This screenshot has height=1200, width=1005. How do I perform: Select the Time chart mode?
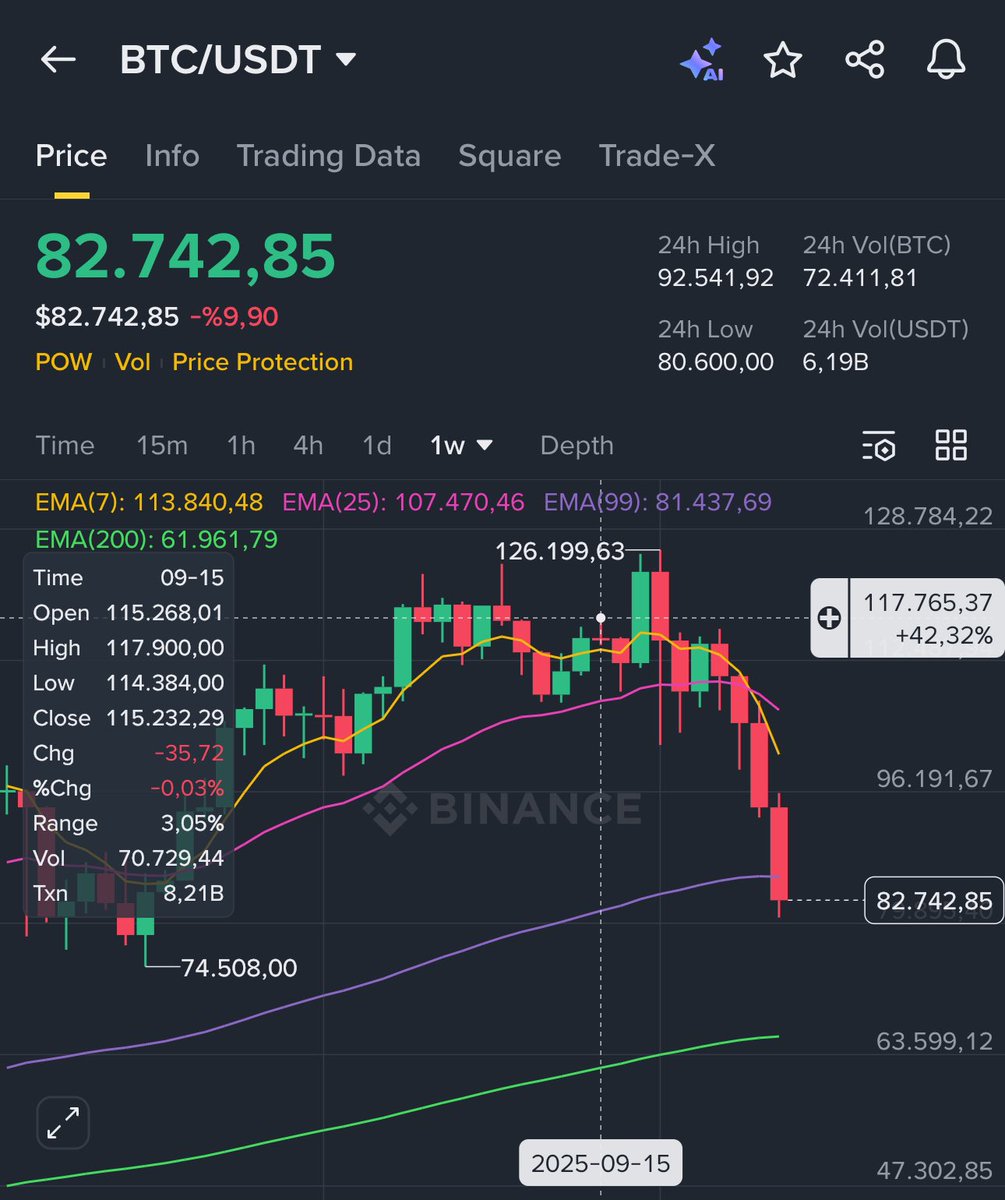[x=65, y=446]
